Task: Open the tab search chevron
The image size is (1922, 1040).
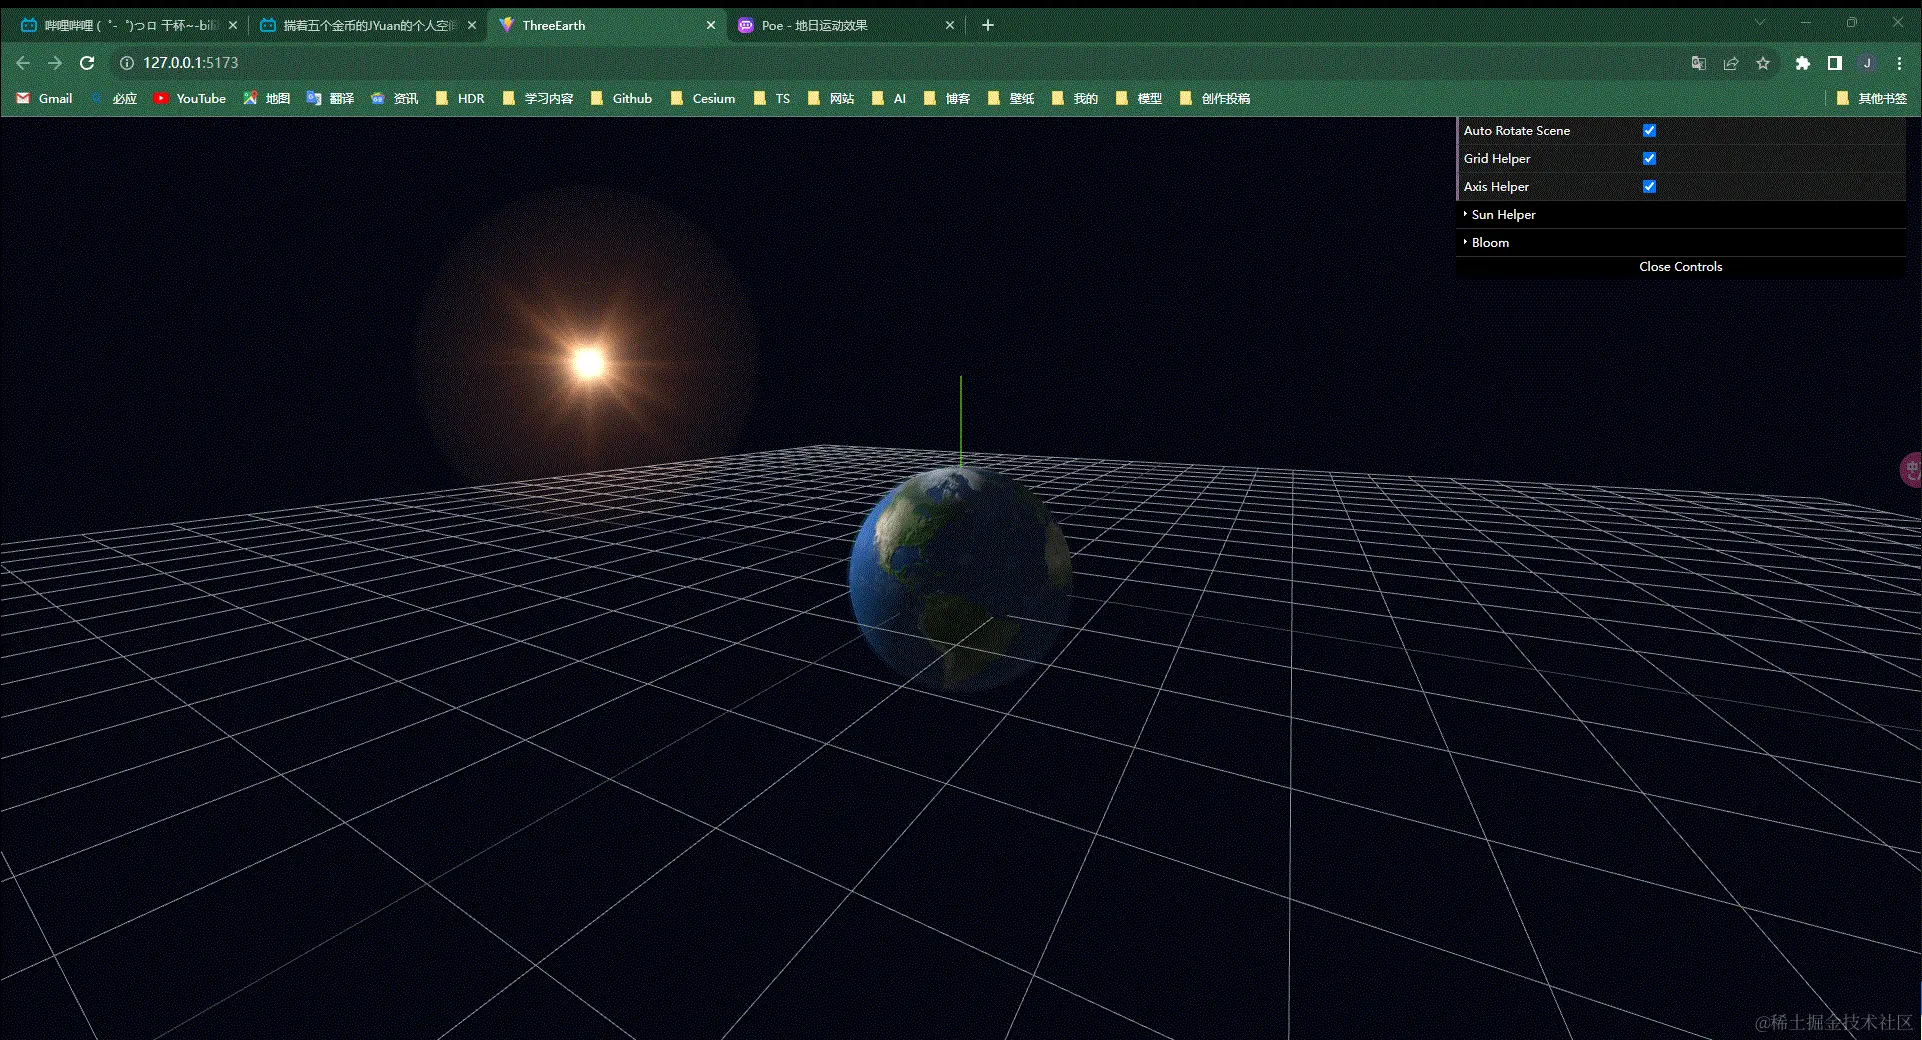Action: click(1760, 22)
